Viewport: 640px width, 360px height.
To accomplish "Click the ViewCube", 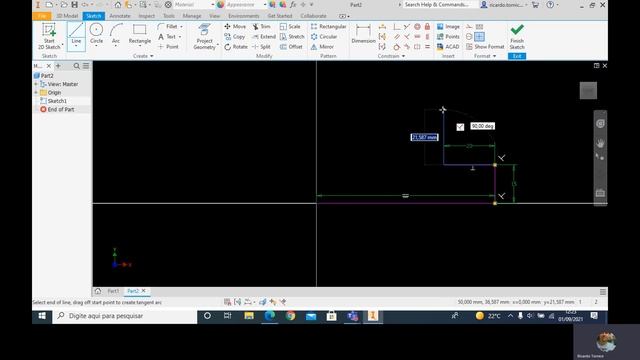I will (x=588, y=90).
